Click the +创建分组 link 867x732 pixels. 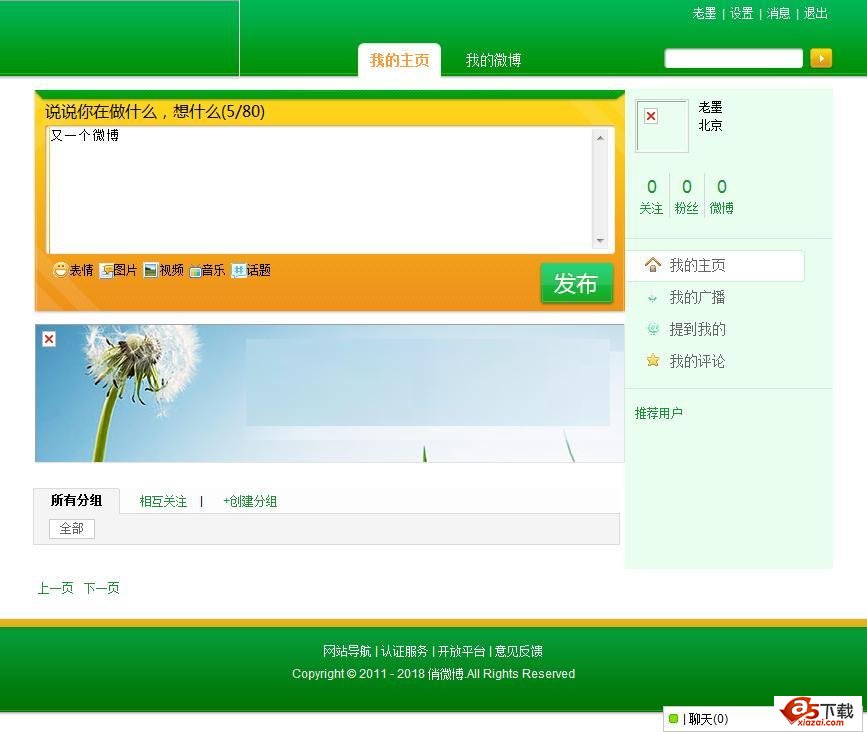click(x=250, y=502)
